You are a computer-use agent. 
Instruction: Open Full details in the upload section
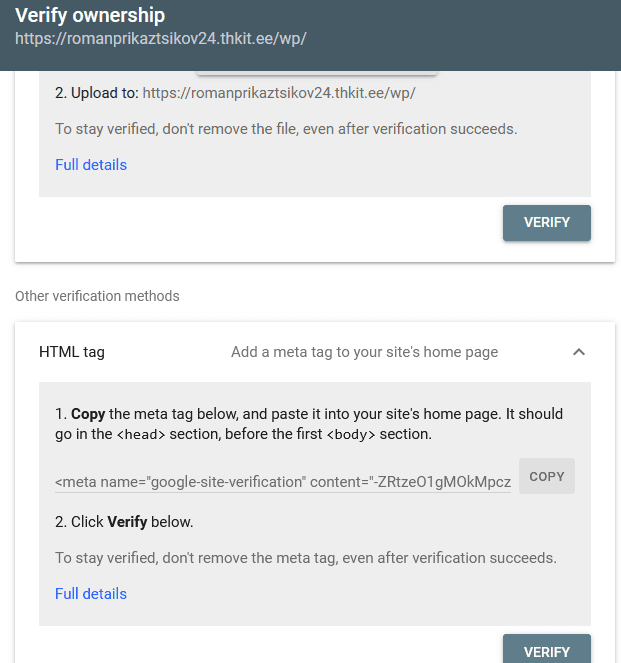(x=91, y=165)
